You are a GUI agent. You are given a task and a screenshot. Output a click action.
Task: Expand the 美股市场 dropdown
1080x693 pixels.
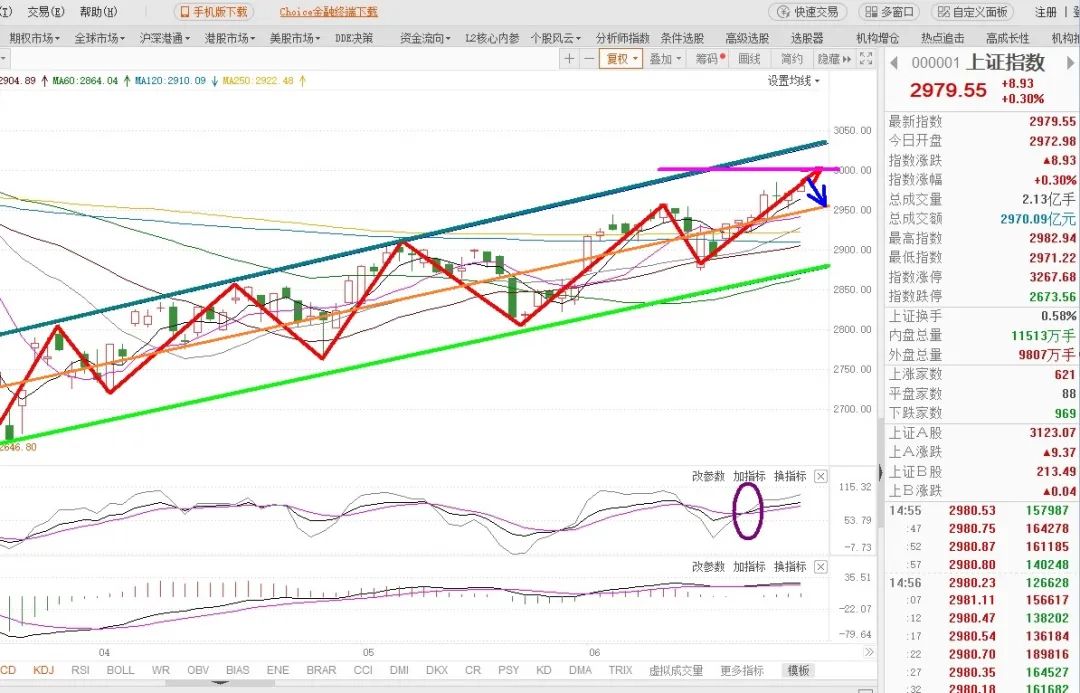[294, 38]
